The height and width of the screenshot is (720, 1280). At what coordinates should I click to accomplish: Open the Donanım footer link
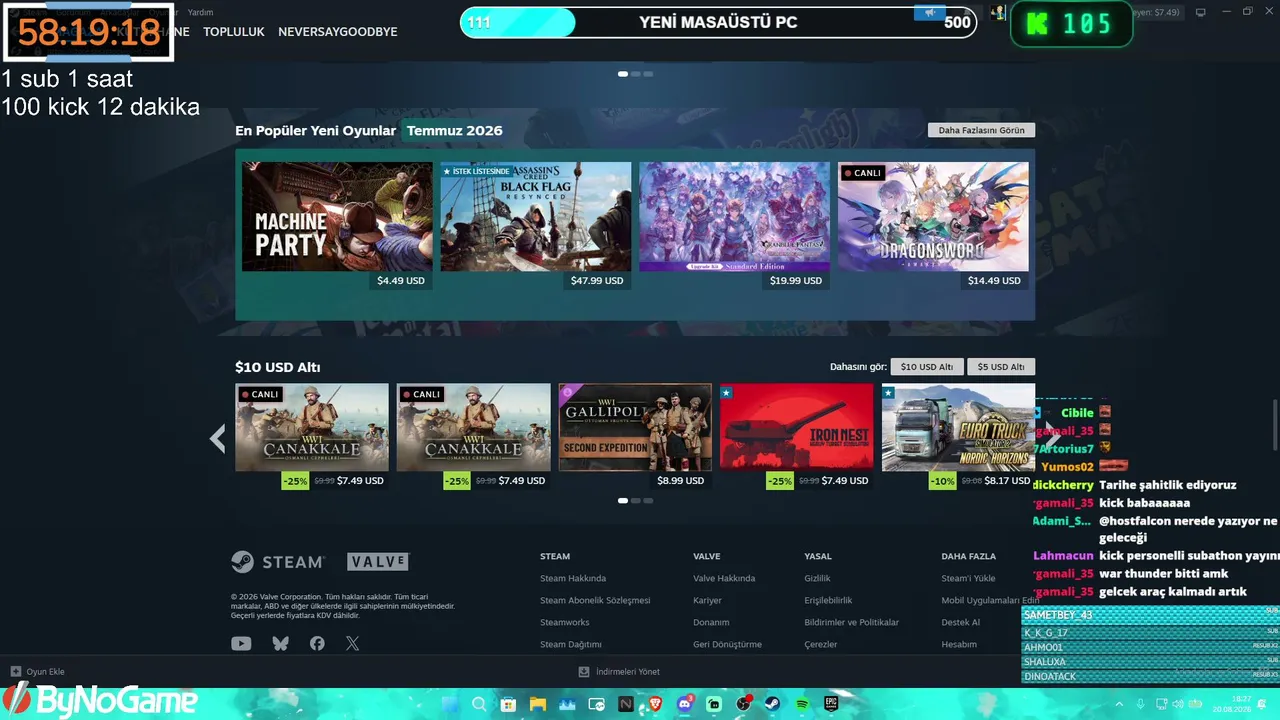[x=711, y=622]
